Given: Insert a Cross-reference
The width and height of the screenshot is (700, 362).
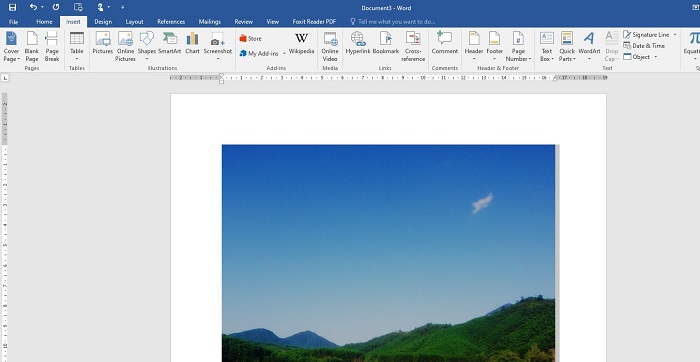Looking at the screenshot, I should (x=413, y=46).
